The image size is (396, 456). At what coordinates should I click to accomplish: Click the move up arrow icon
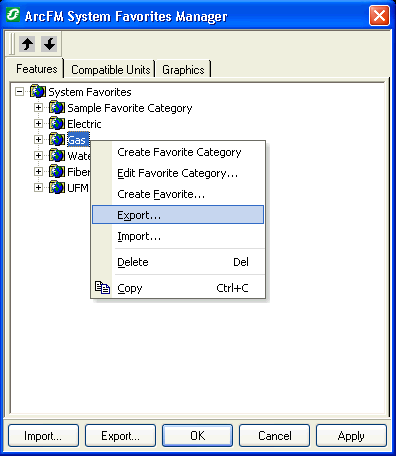[x=27, y=44]
